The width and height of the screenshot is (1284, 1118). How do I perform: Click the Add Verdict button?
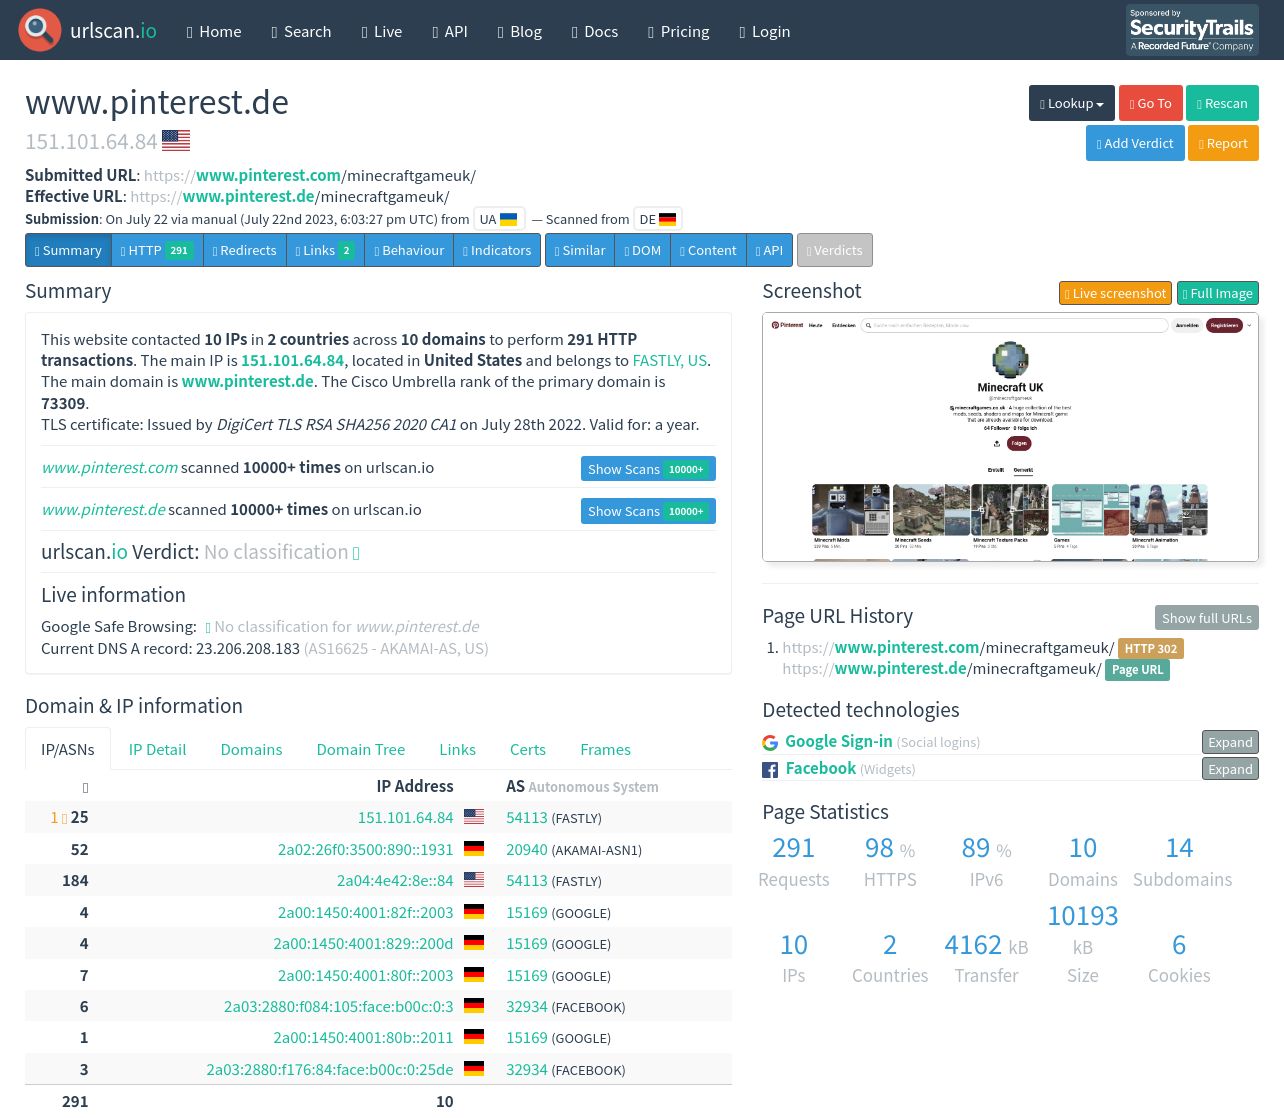coord(1135,143)
